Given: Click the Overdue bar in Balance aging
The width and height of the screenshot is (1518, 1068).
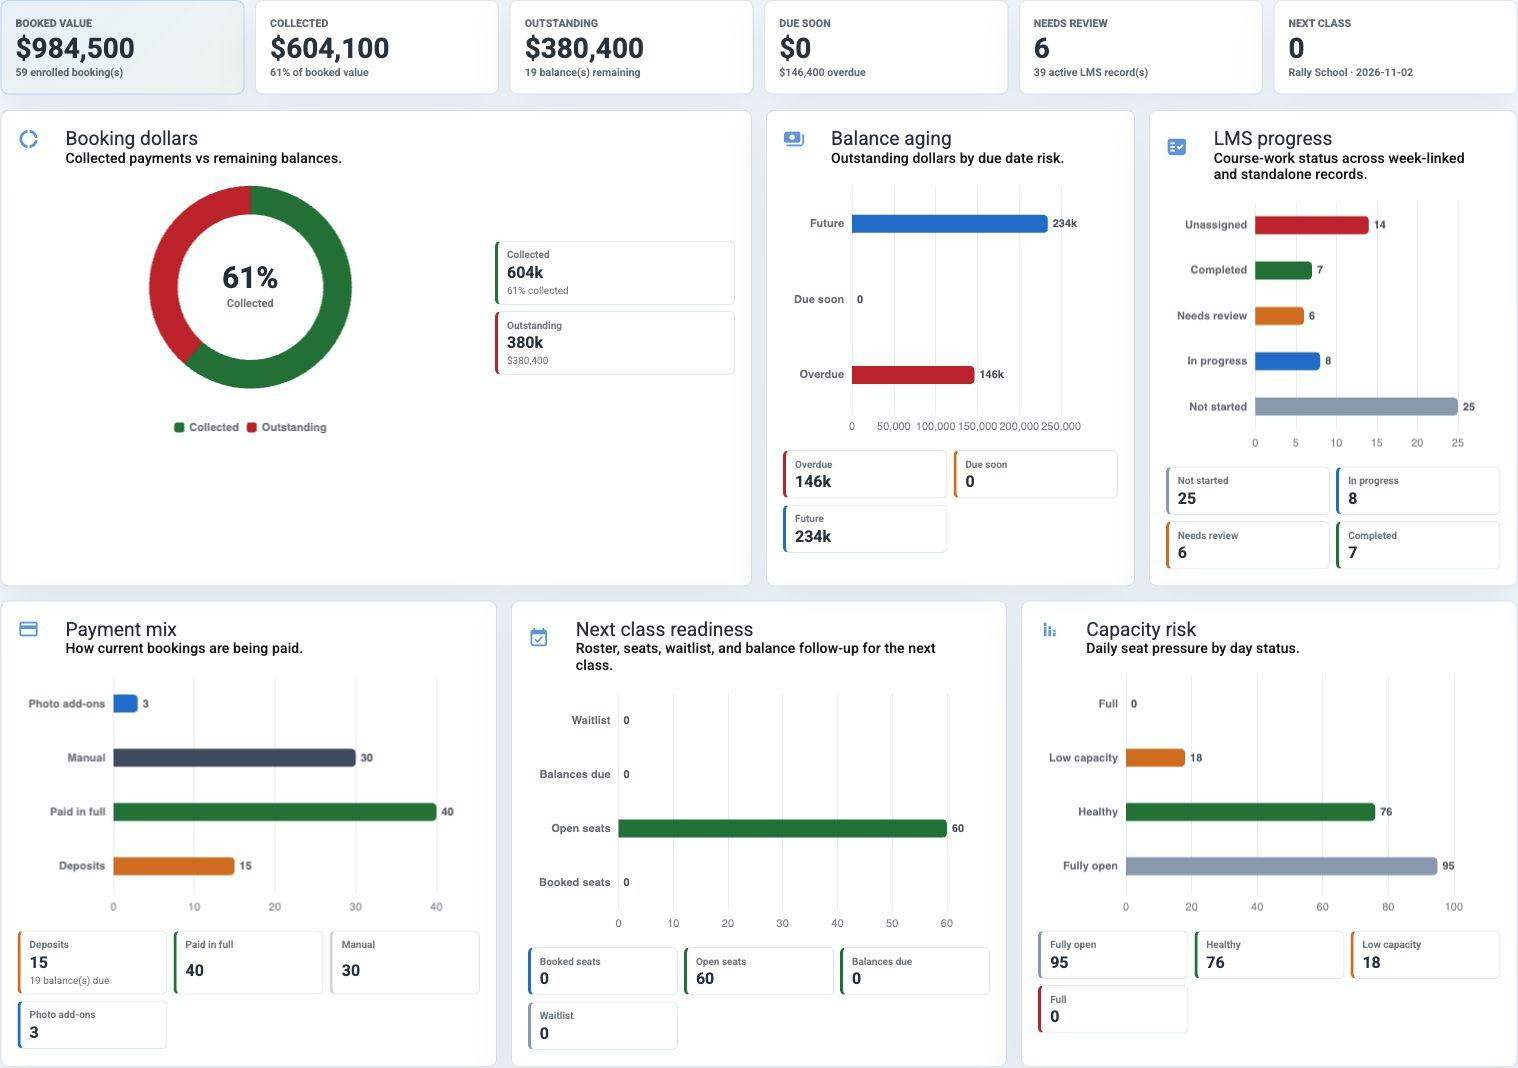Looking at the screenshot, I should (913, 374).
